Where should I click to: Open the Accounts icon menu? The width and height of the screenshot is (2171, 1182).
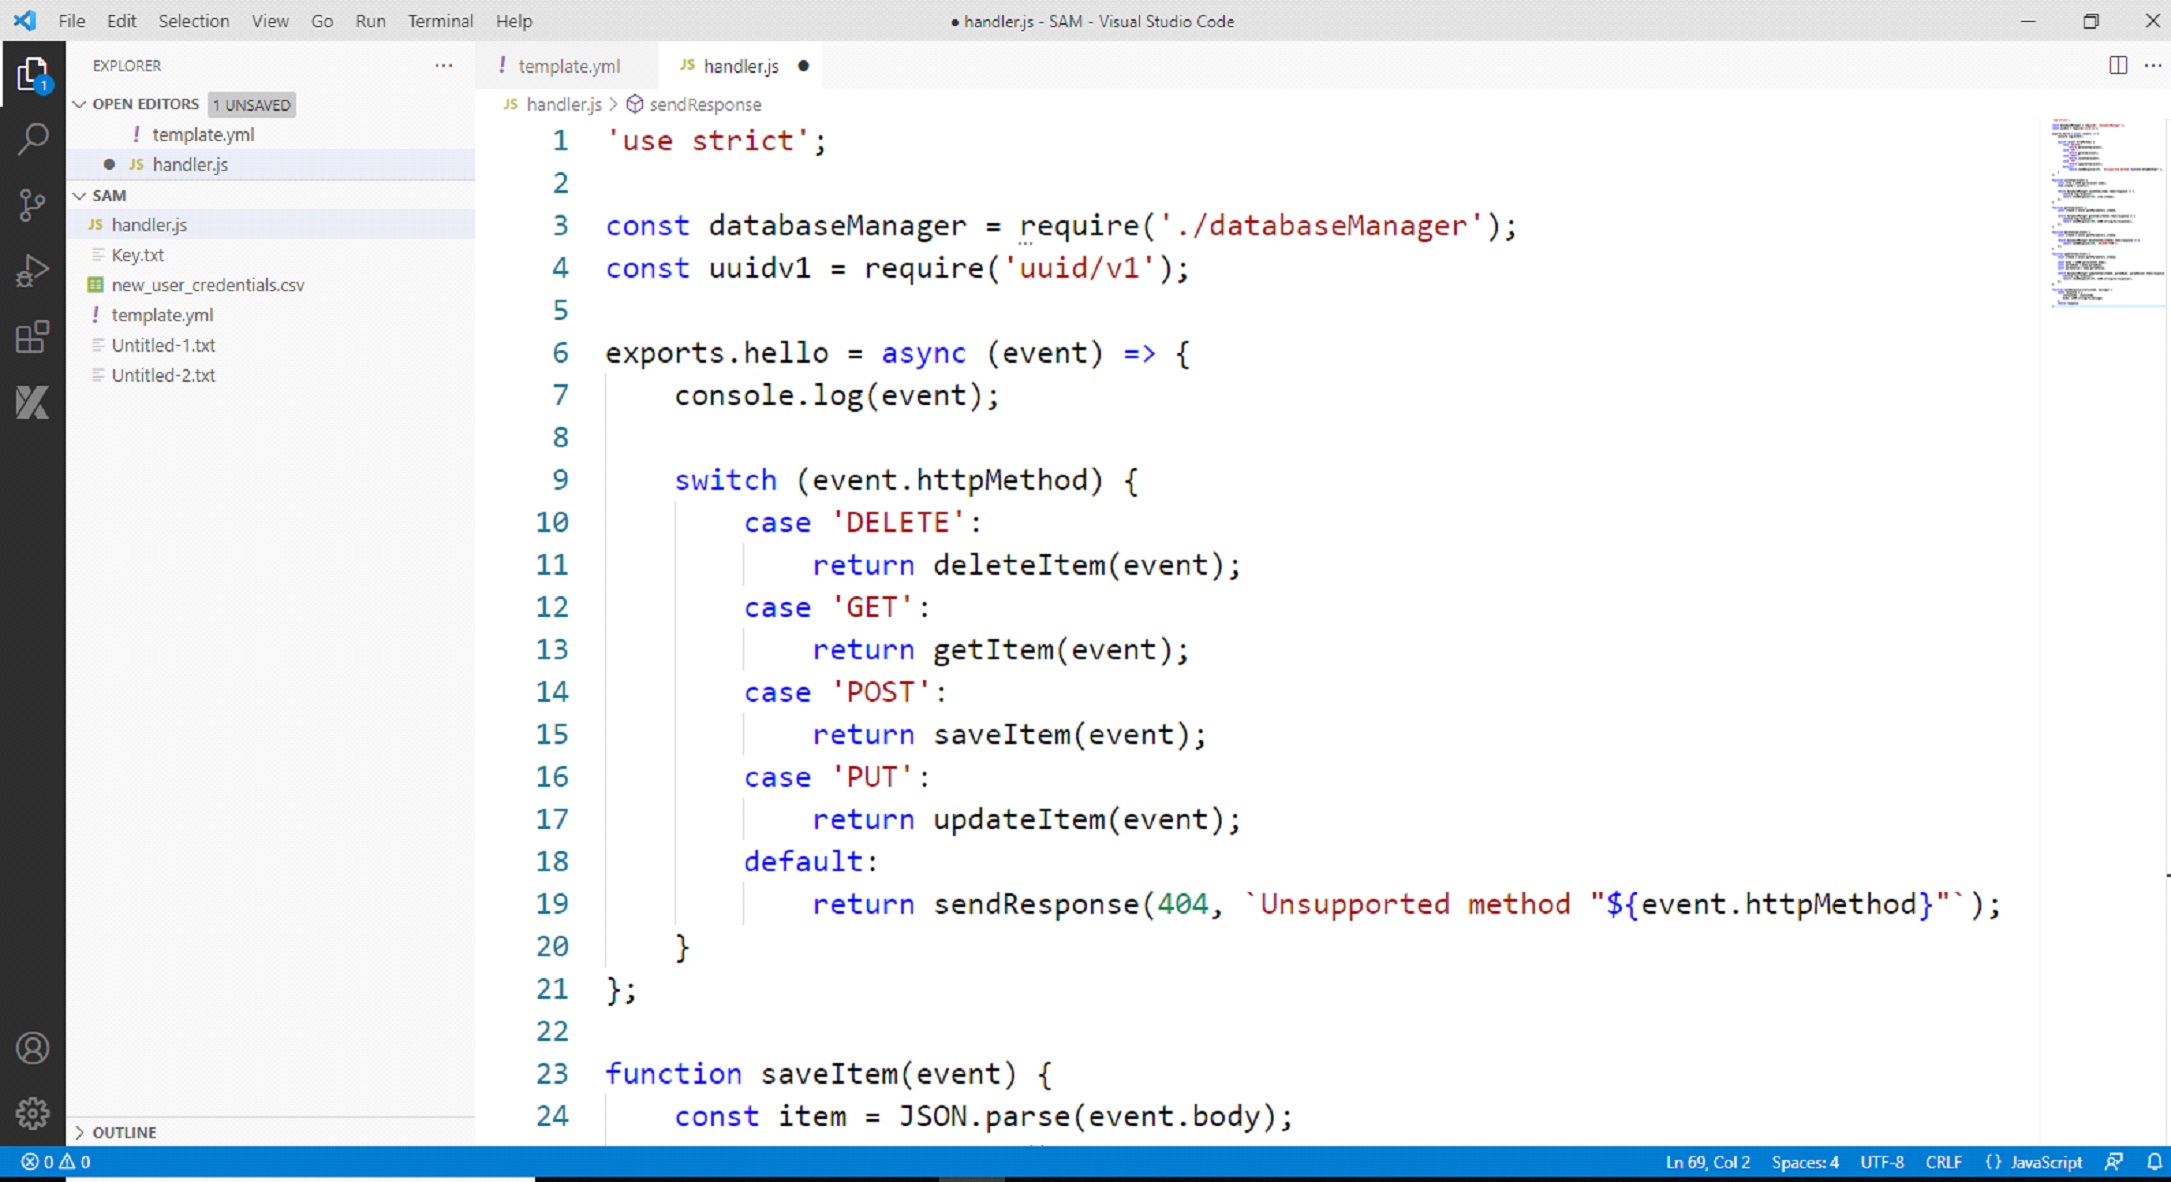point(32,1048)
